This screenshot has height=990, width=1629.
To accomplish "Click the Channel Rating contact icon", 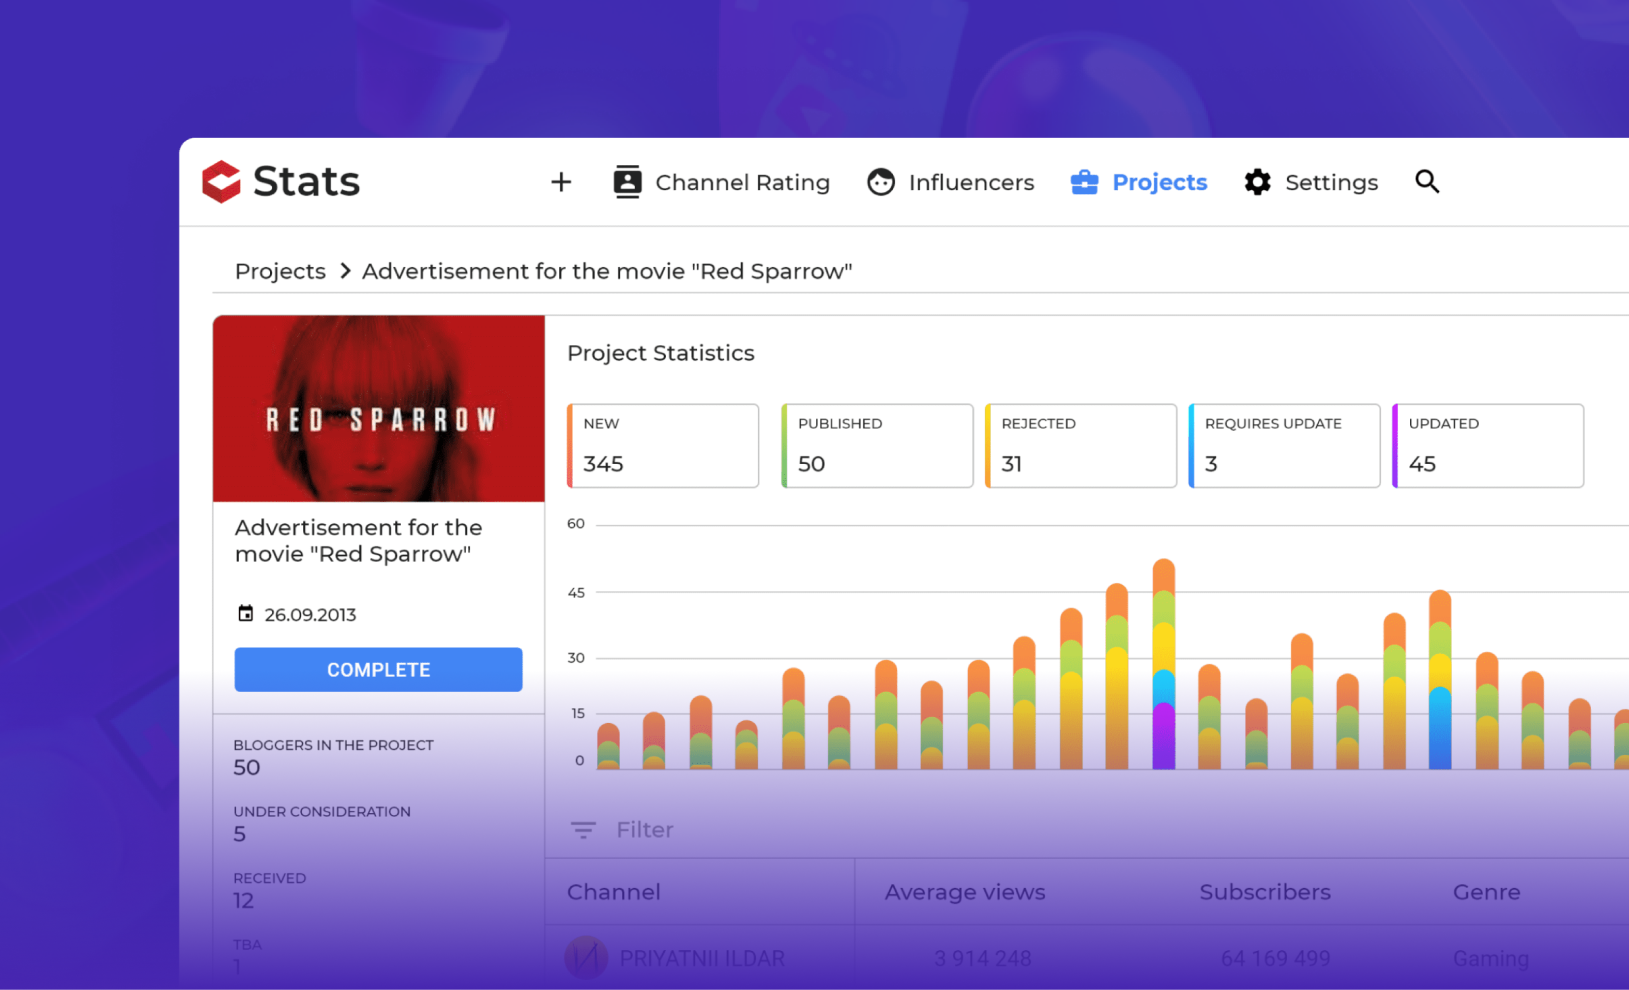I will [627, 182].
